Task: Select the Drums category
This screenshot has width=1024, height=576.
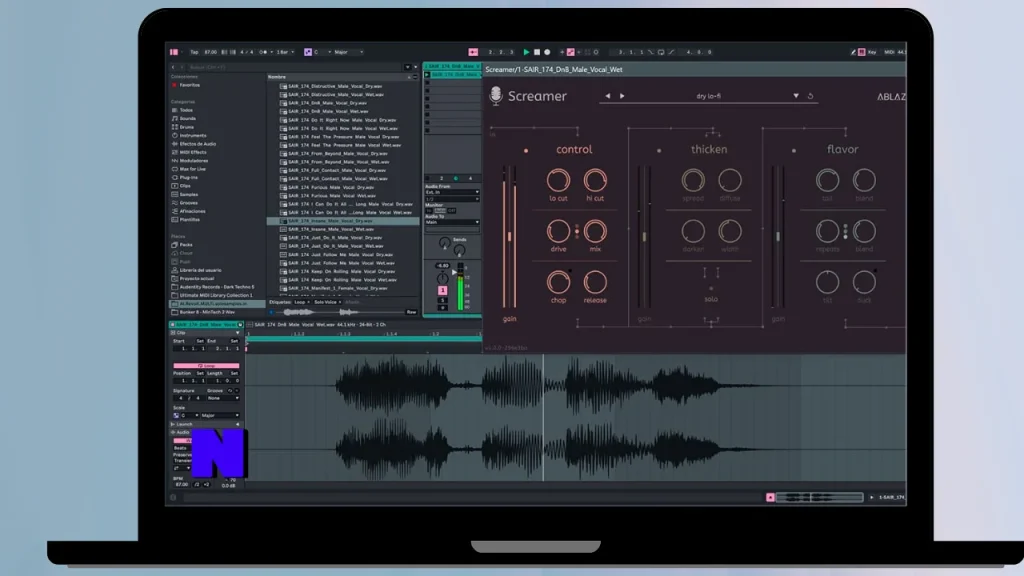Action: (x=187, y=127)
